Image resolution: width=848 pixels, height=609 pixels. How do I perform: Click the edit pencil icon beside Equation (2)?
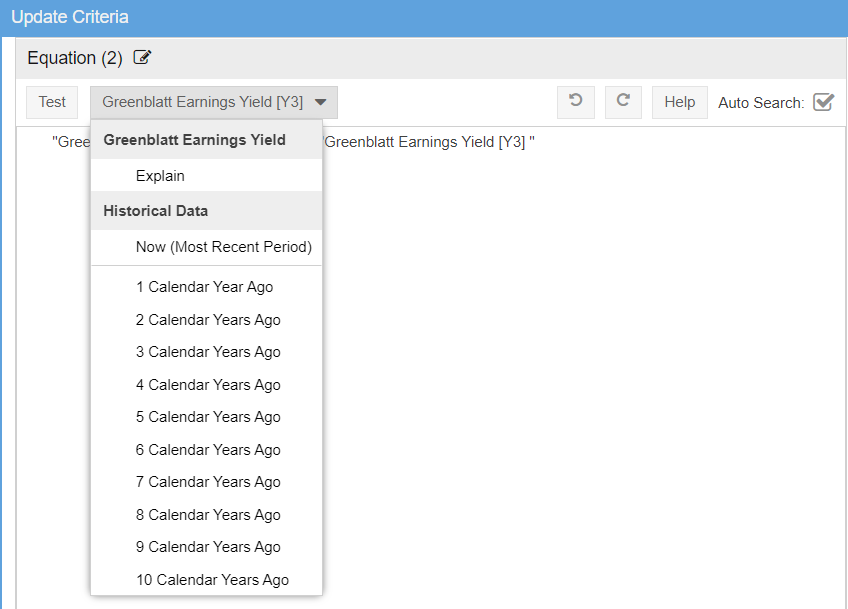[x=142, y=57]
